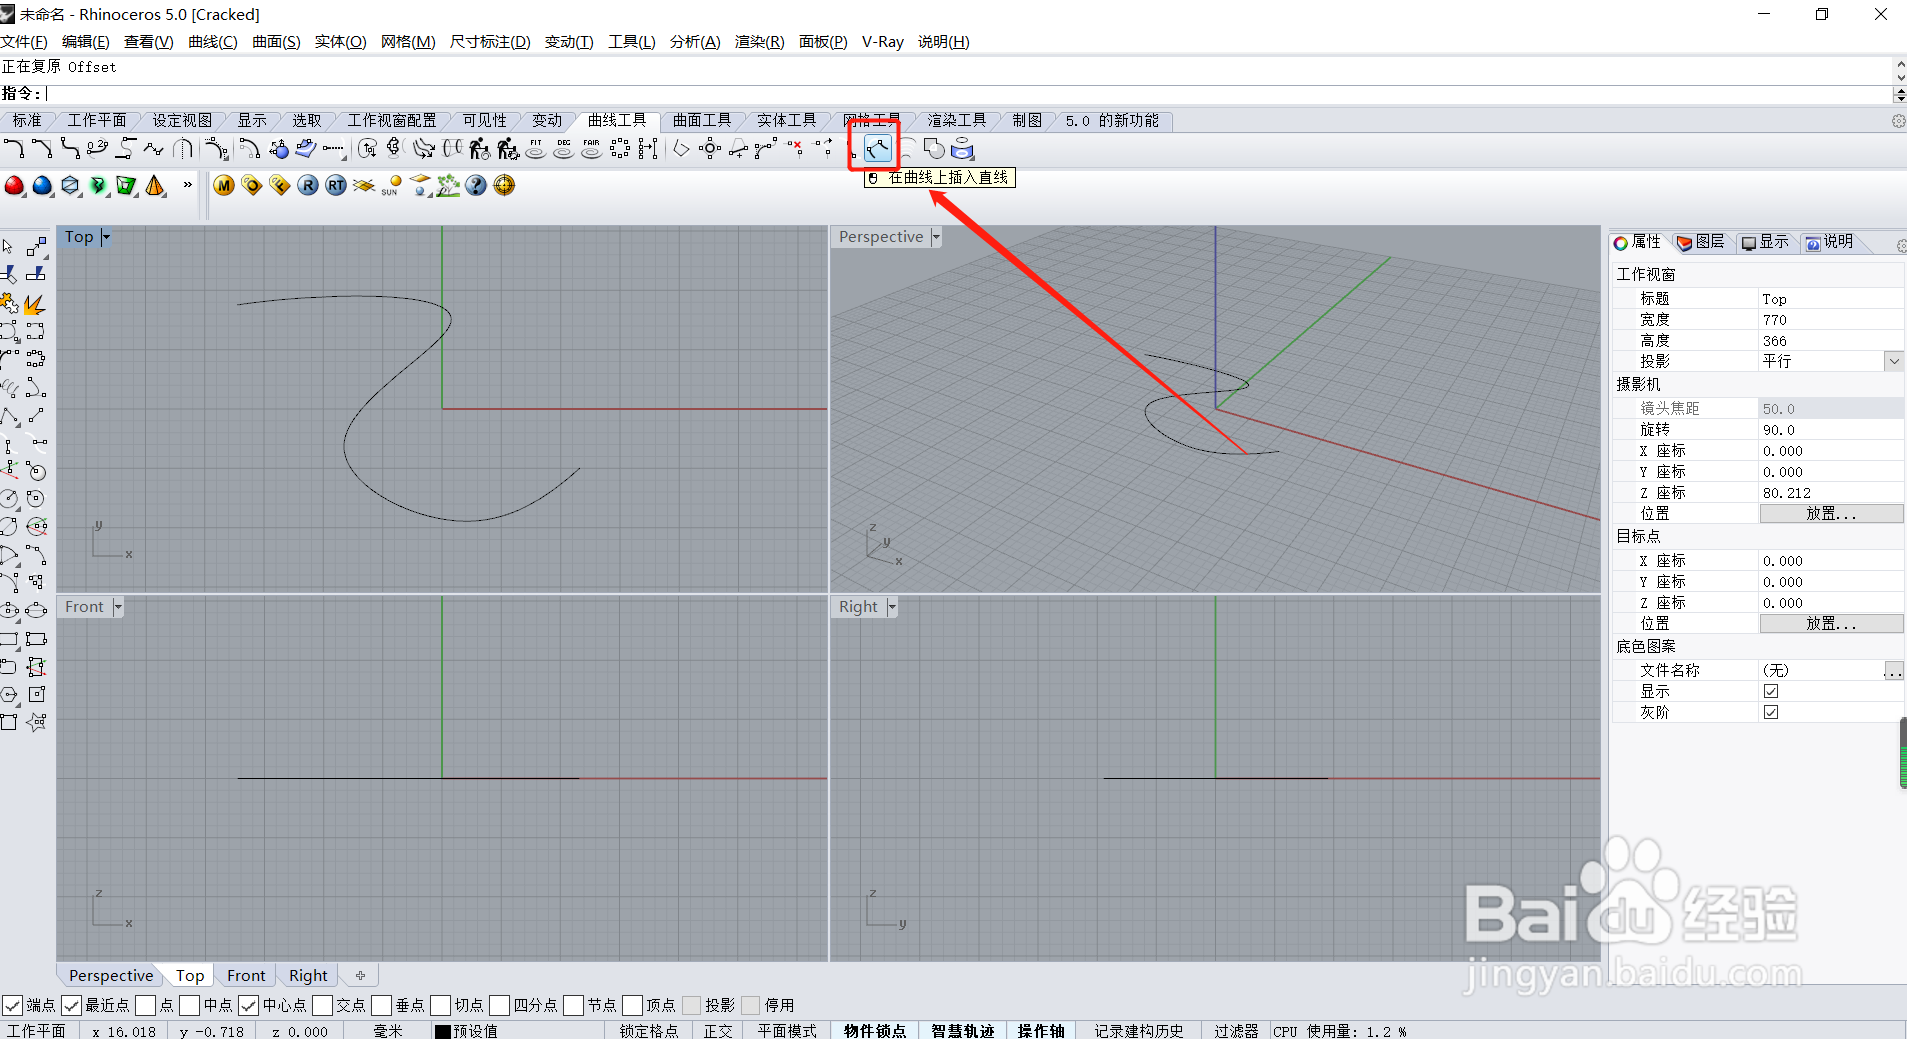This screenshot has width=1907, height=1039.
Task: Click the insert line into curve icon
Action: (877, 149)
